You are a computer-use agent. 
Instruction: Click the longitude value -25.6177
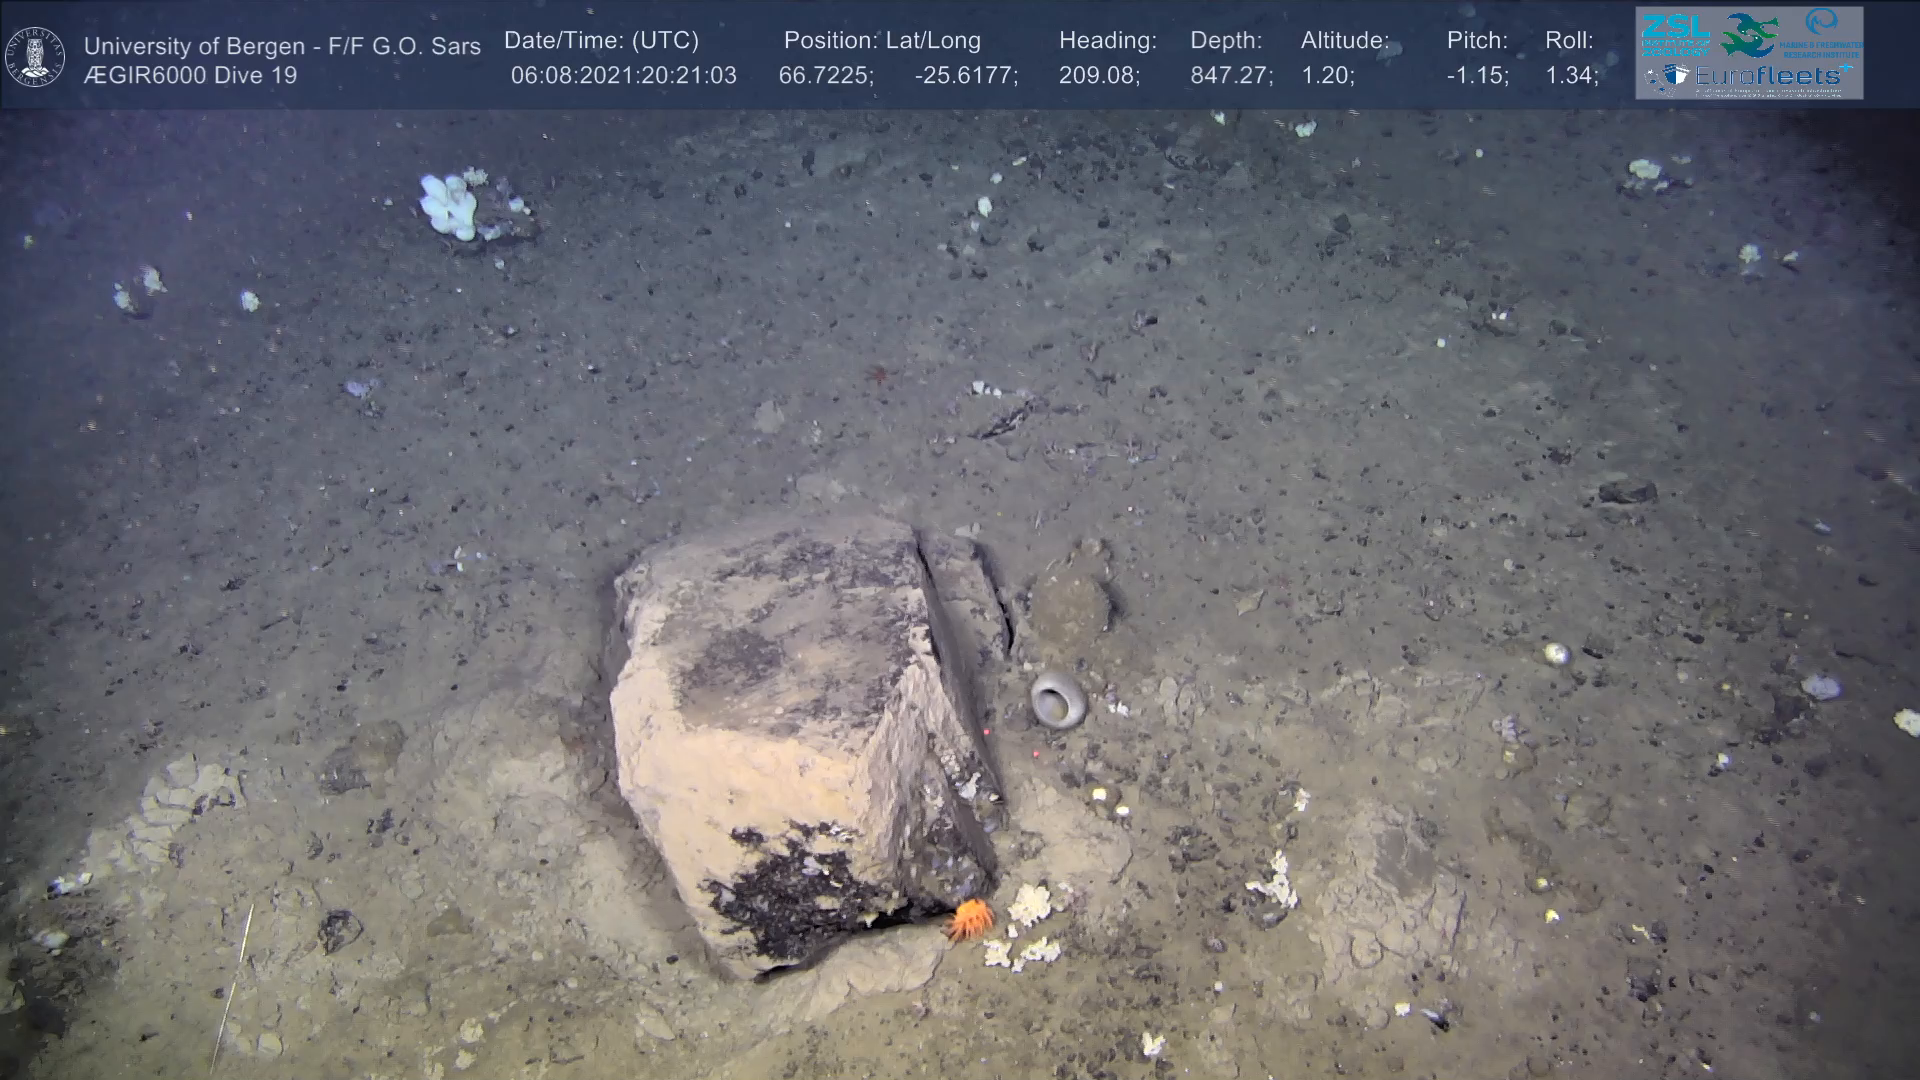pos(966,76)
